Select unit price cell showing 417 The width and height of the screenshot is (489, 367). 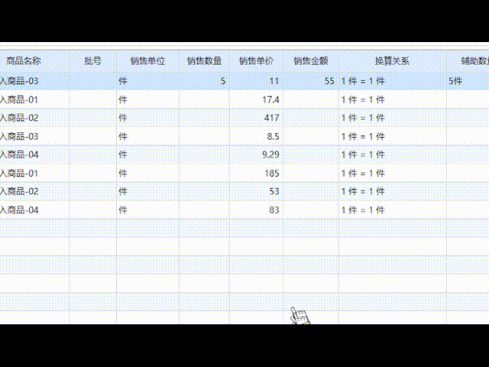click(256, 118)
